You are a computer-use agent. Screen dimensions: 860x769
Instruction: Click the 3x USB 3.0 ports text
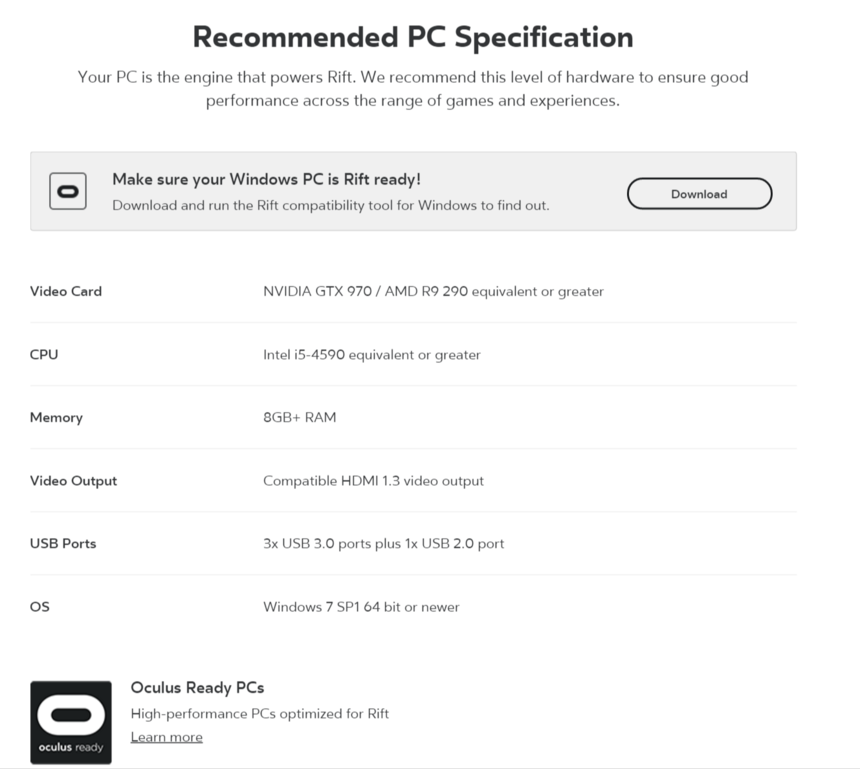tap(383, 543)
